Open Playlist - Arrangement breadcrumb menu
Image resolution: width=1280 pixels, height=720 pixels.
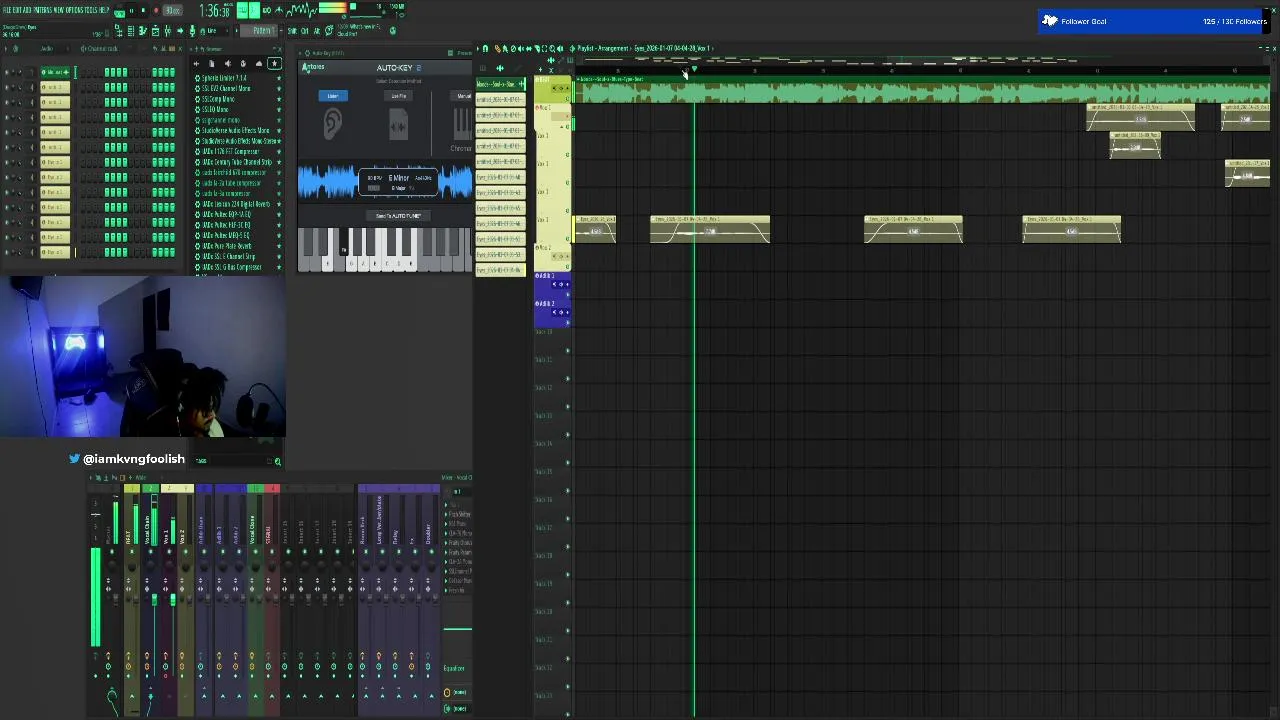click(603, 49)
